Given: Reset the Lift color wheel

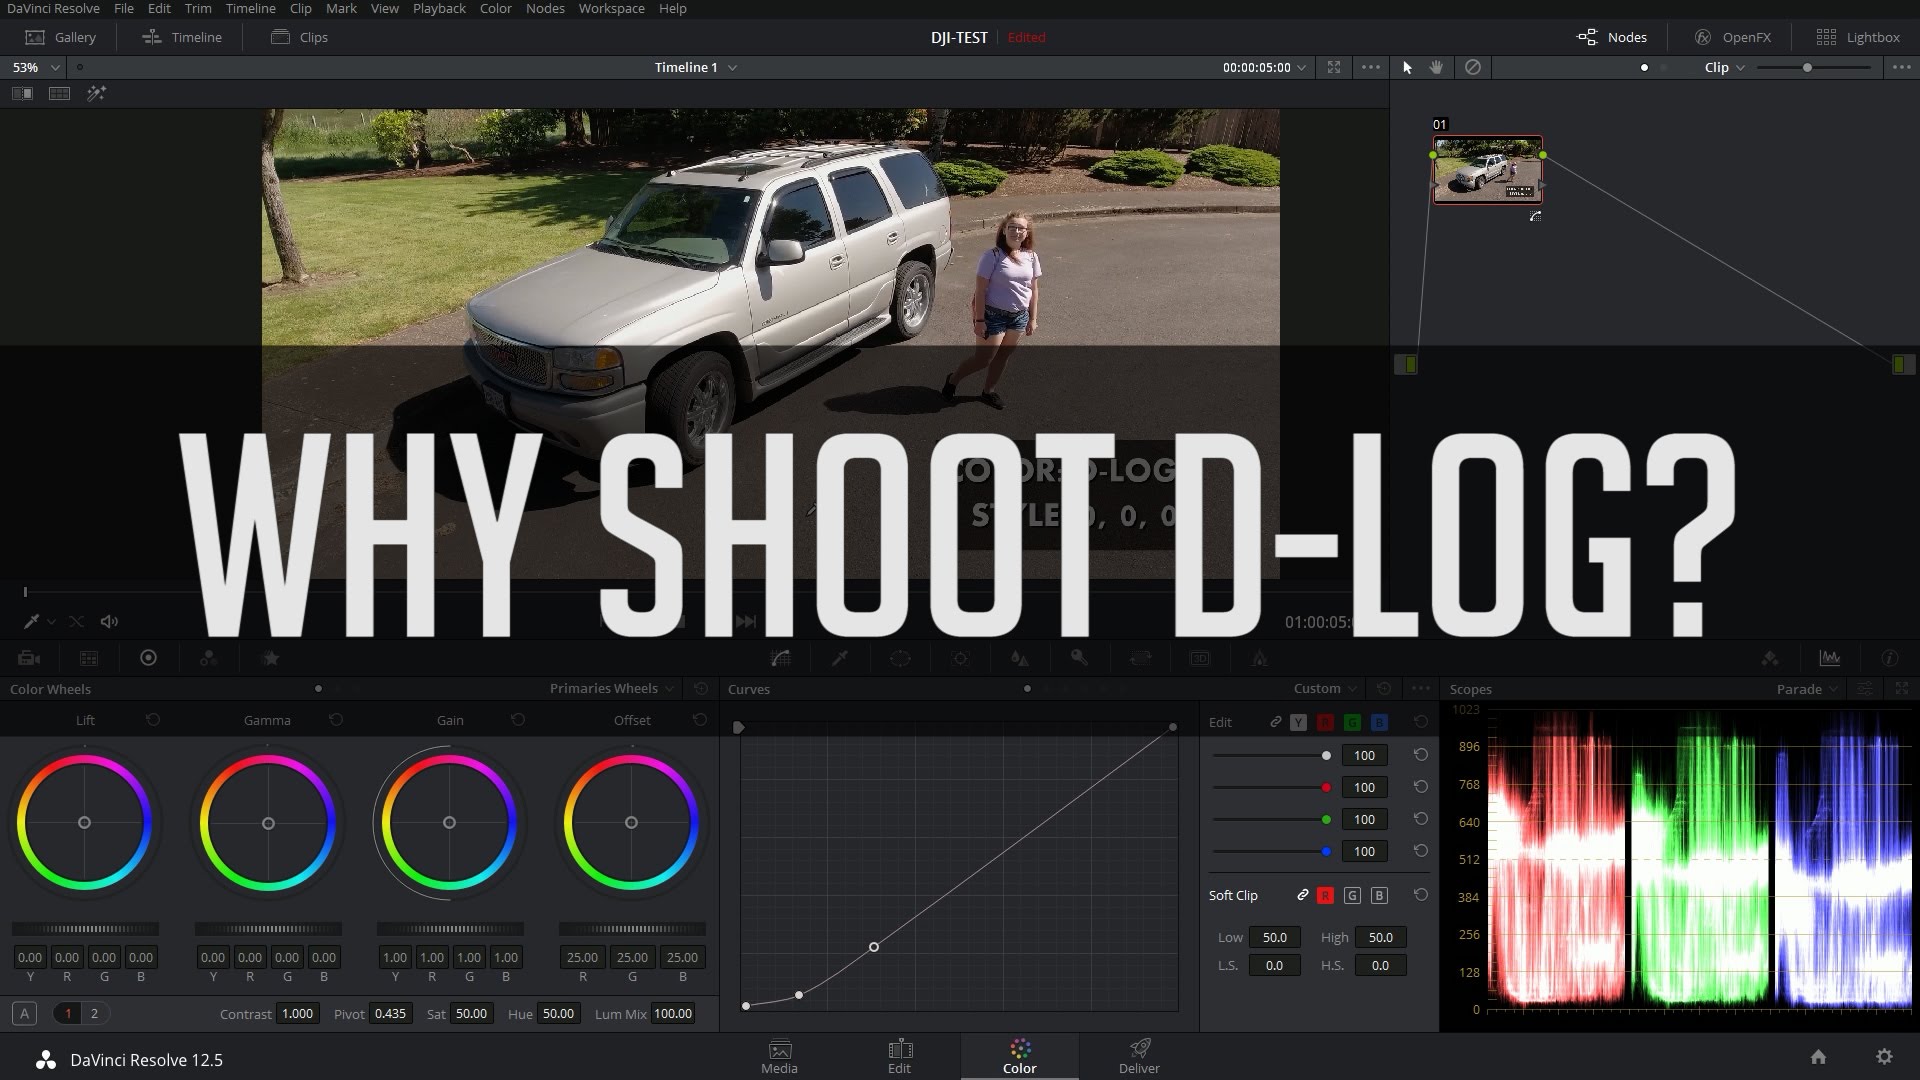Looking at the screenshot, I should click(153, 720).
